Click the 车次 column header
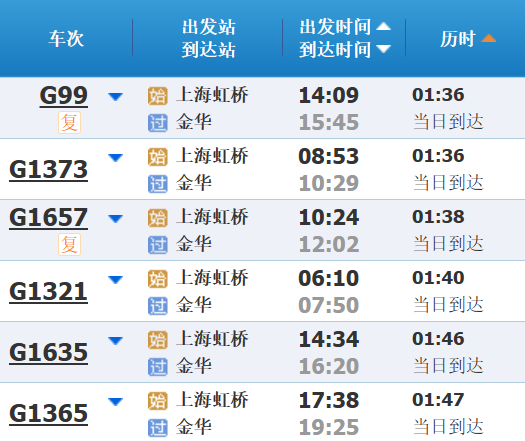The image size is (525, 441). pyautogui.click(x=66, y=39)
